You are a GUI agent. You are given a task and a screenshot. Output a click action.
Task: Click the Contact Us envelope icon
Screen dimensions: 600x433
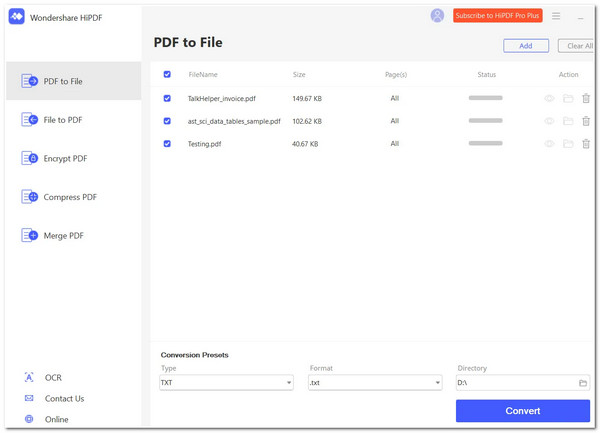(x=29, y=398)
